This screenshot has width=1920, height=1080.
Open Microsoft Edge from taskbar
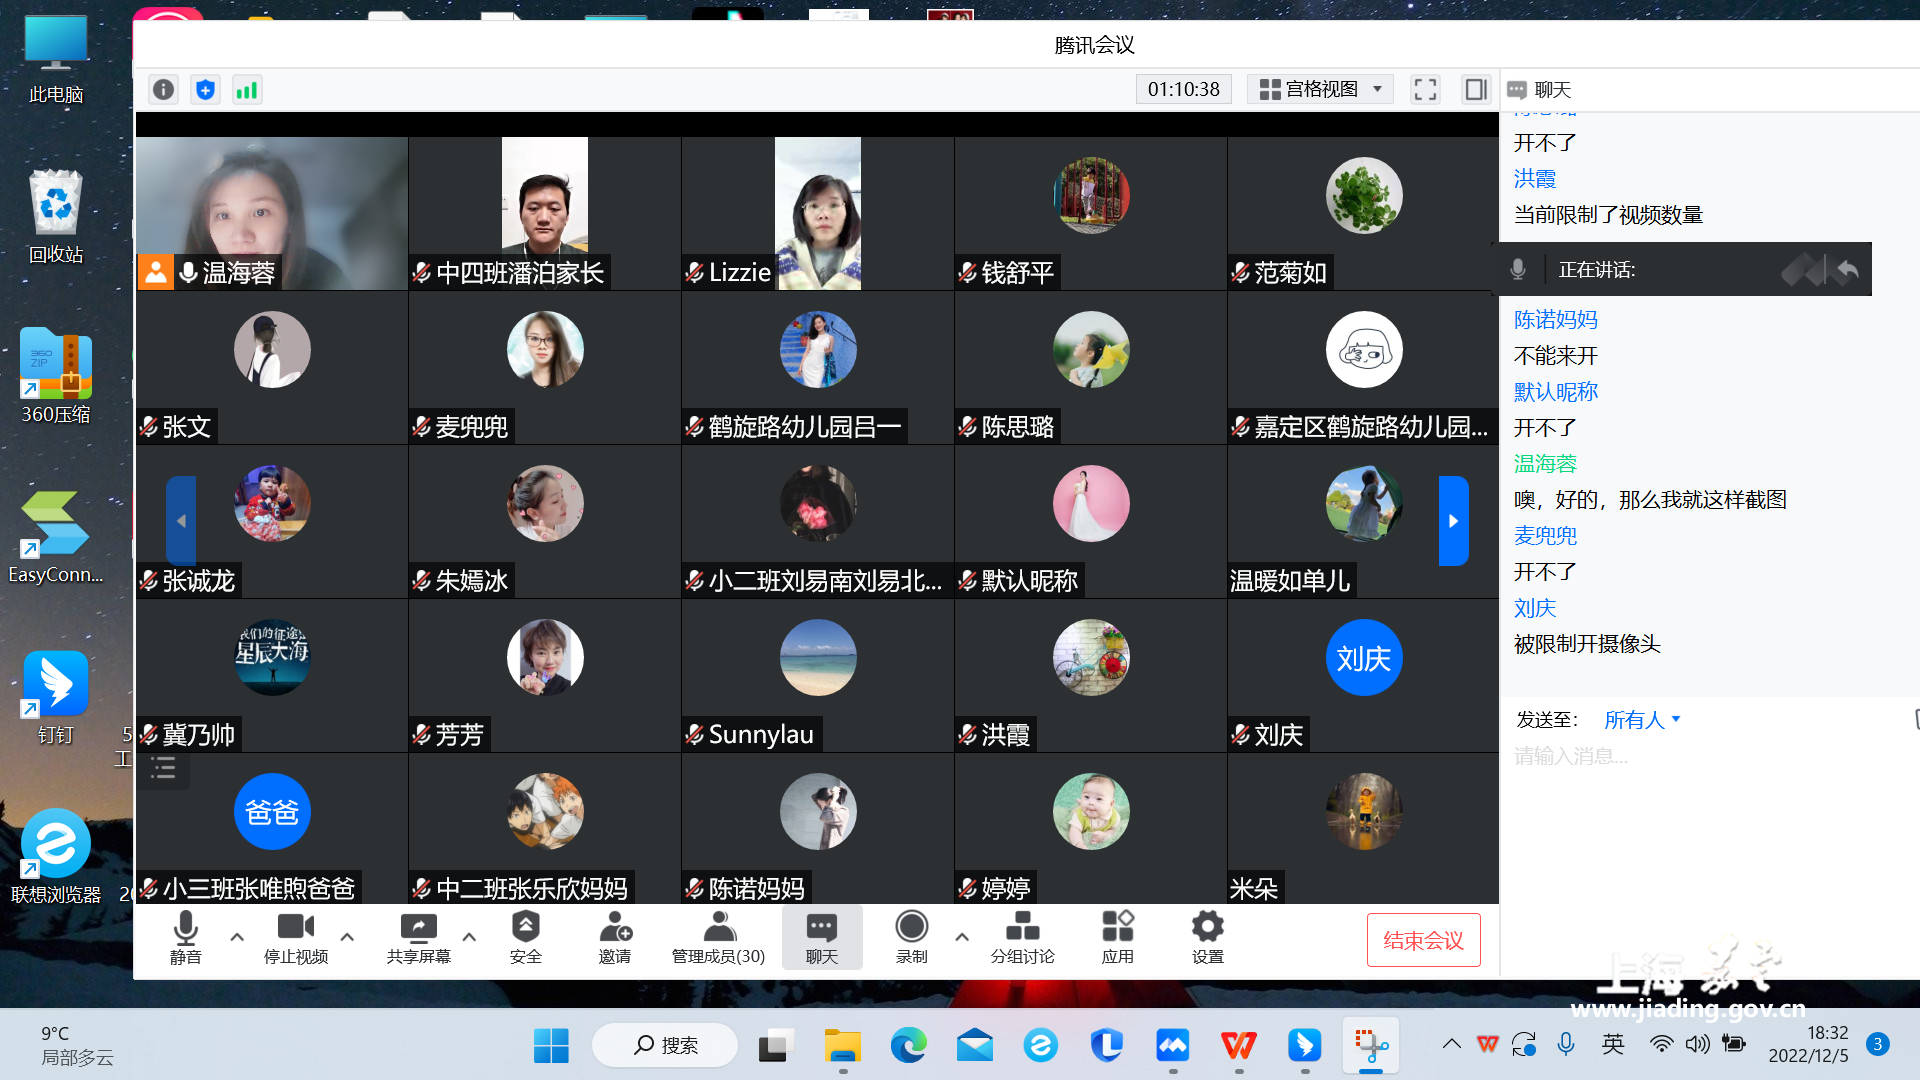(908, 1046)
